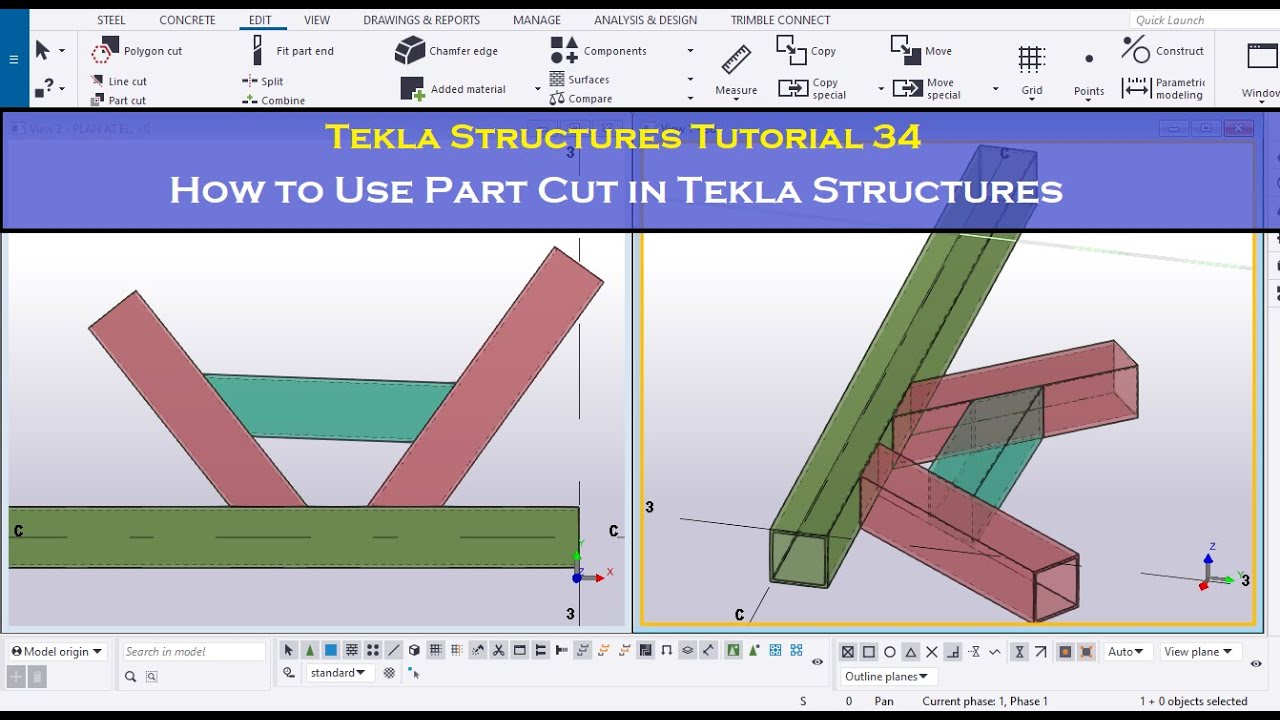Click the search in selection icon
Screen dimensions: 1280x720
click(x=152, y=677)
